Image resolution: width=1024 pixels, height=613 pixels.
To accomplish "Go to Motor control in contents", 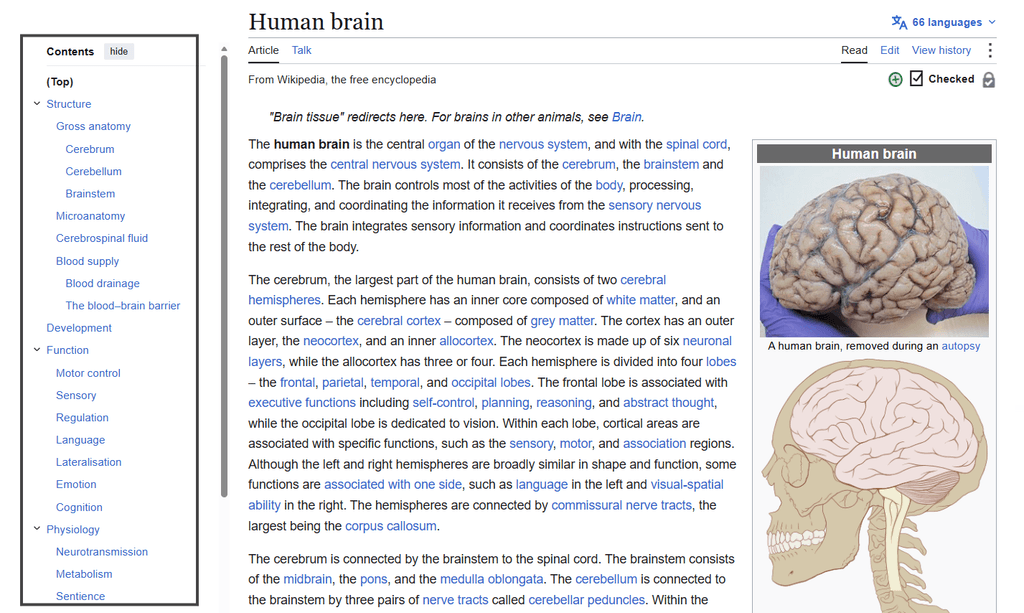I will (x=88, y=373).
